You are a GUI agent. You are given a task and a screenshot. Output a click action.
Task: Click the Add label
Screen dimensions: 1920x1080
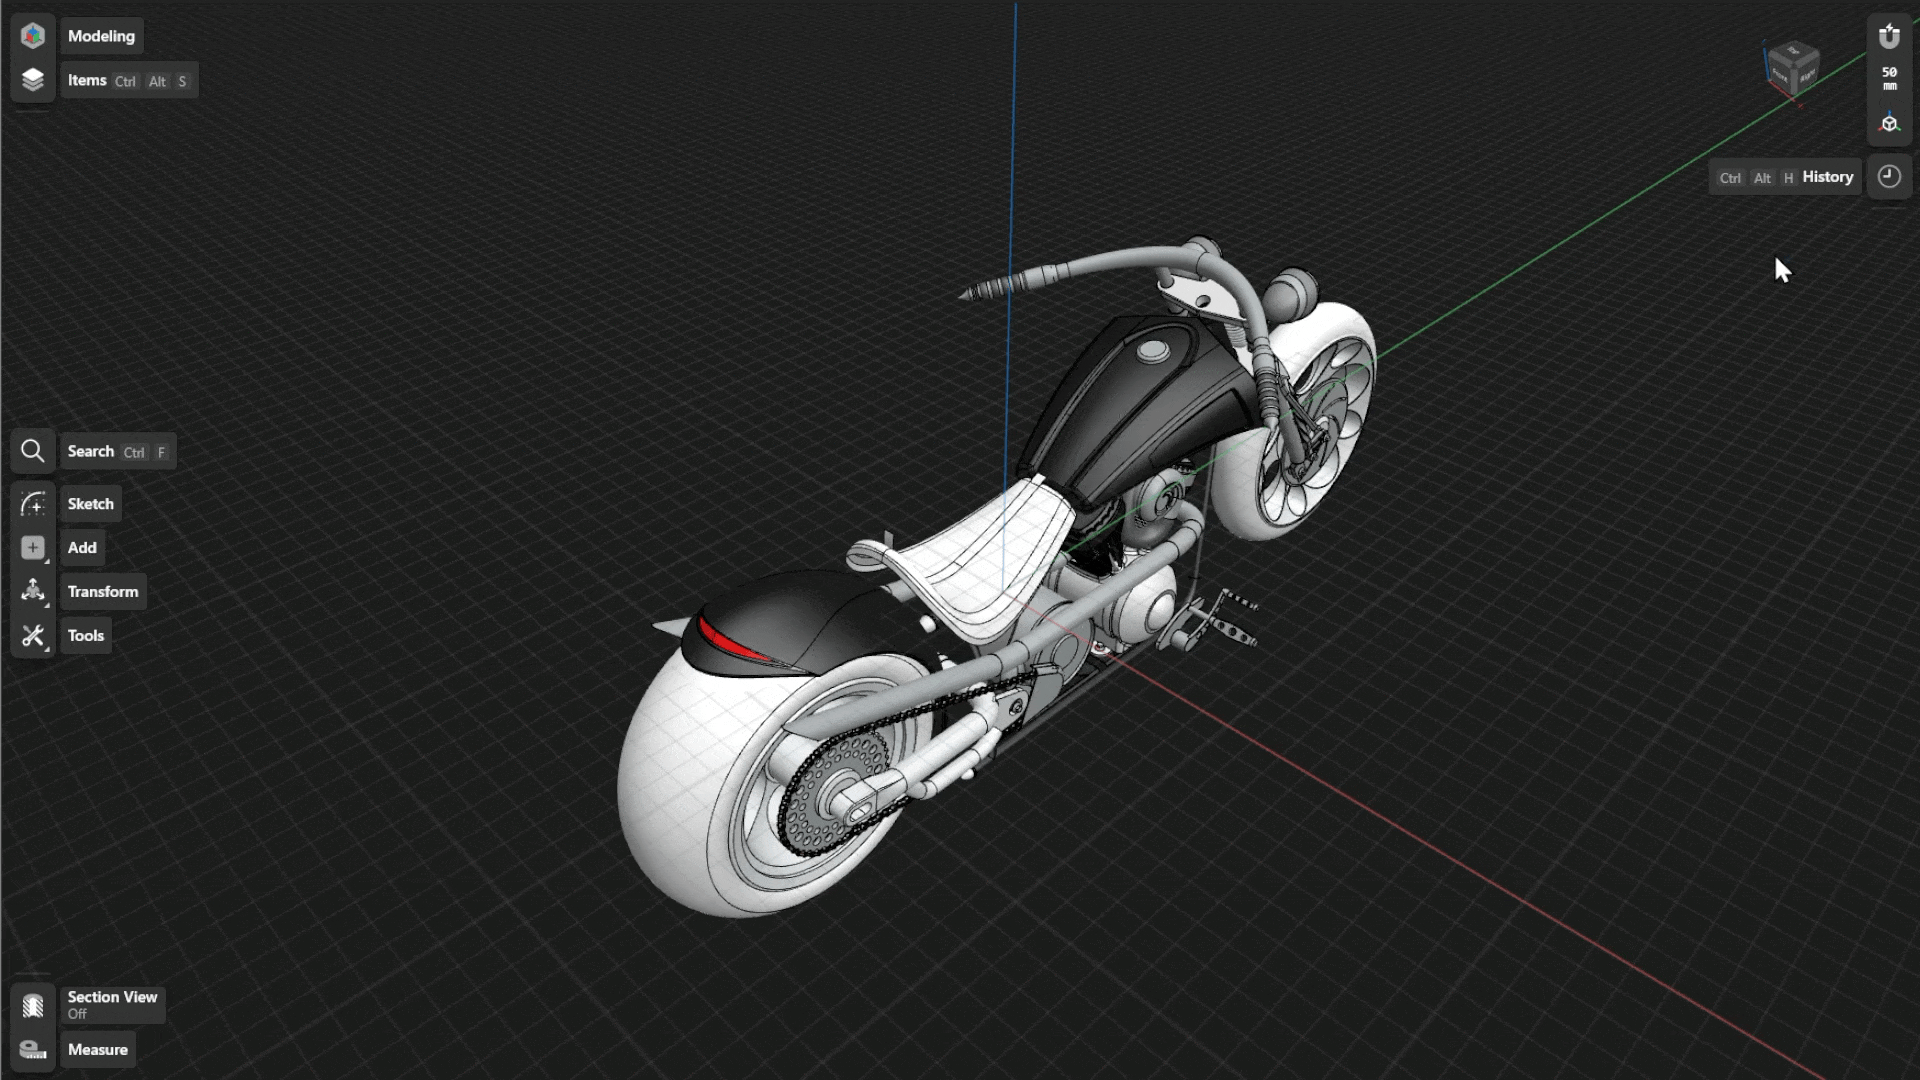[x=82, y=548]
